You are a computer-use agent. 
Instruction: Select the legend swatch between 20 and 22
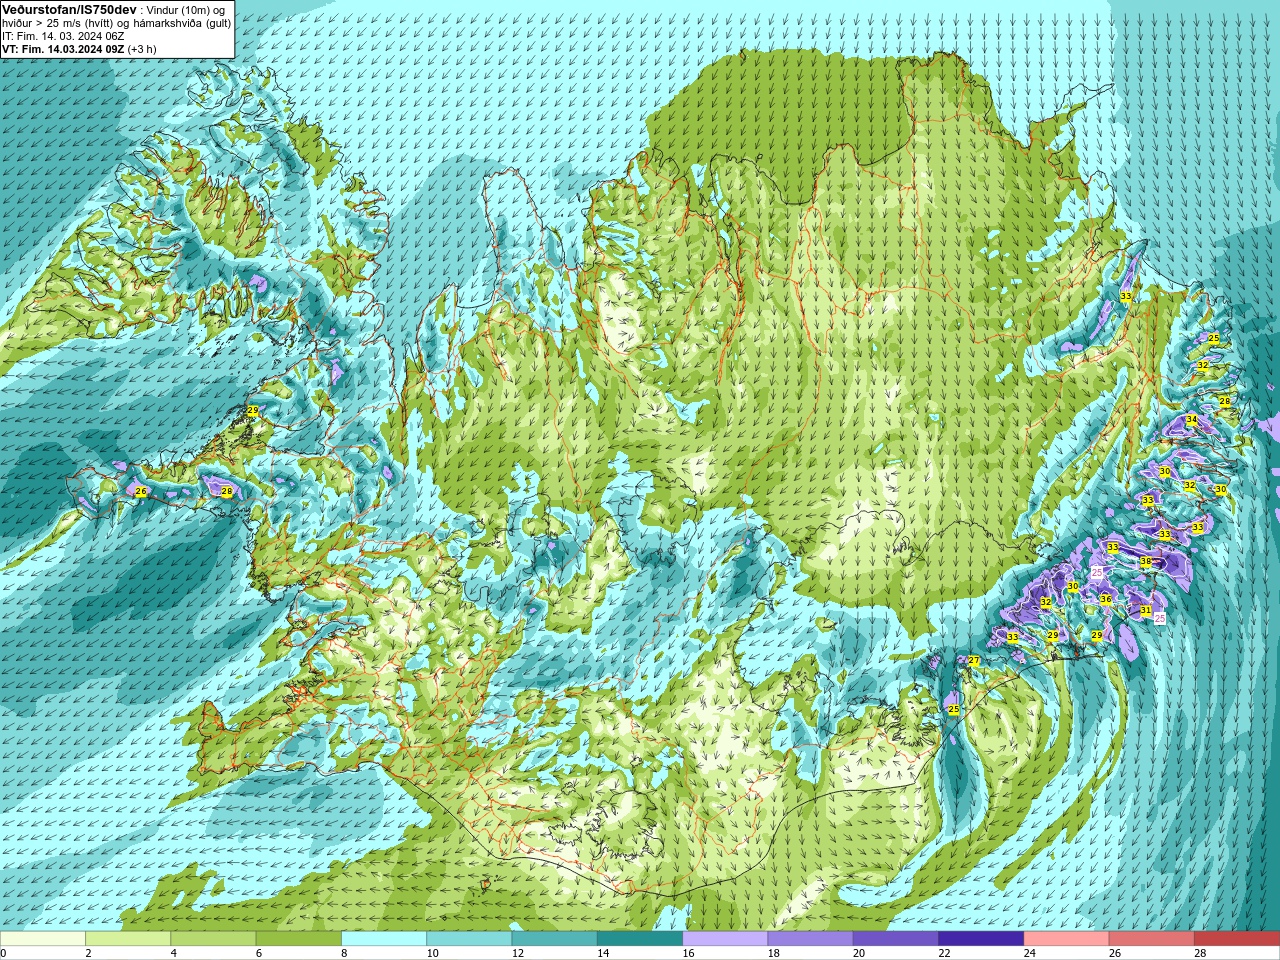(x=896, y=939)
